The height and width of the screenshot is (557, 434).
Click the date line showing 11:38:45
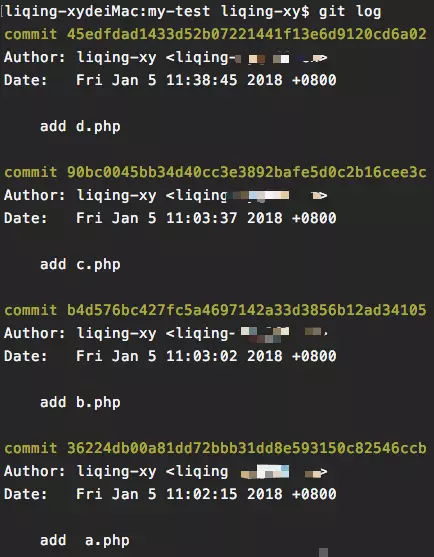coord(170,80)
